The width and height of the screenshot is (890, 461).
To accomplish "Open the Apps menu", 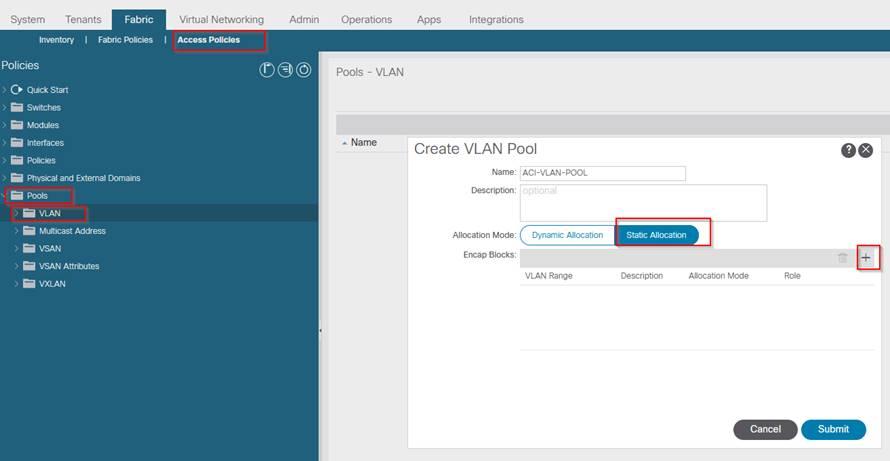I will pos(429,19).
